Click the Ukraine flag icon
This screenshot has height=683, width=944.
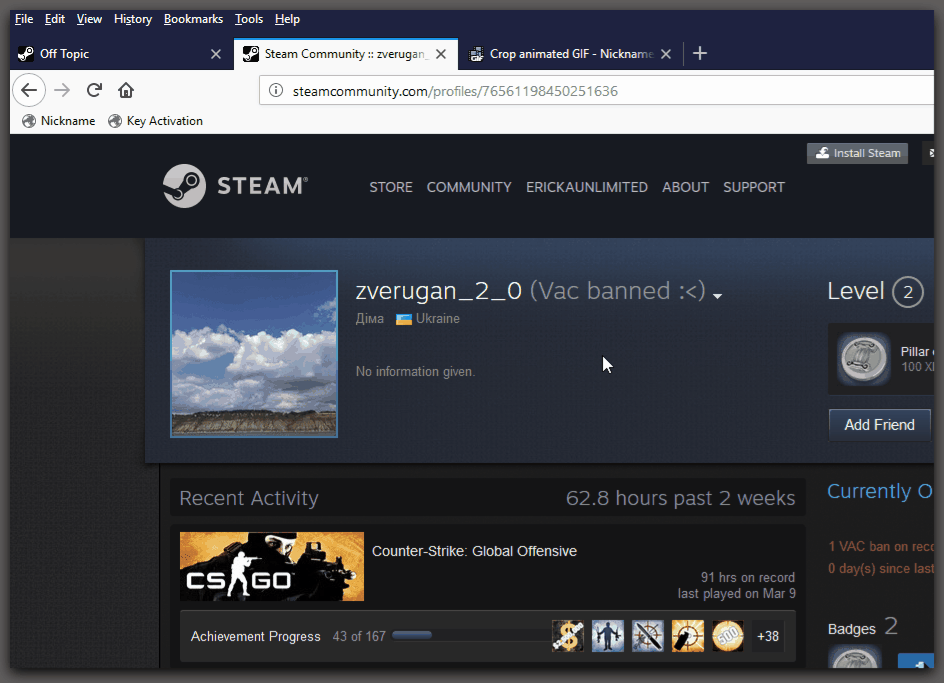403,319
